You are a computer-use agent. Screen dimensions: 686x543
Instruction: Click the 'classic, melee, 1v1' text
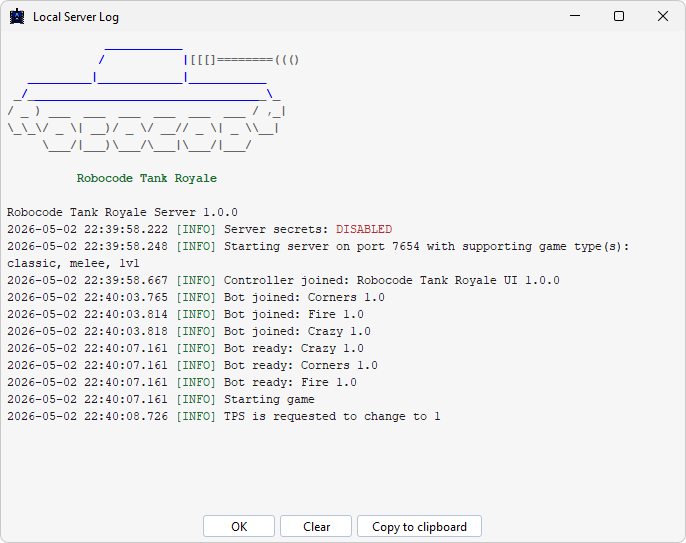[73, 263]
